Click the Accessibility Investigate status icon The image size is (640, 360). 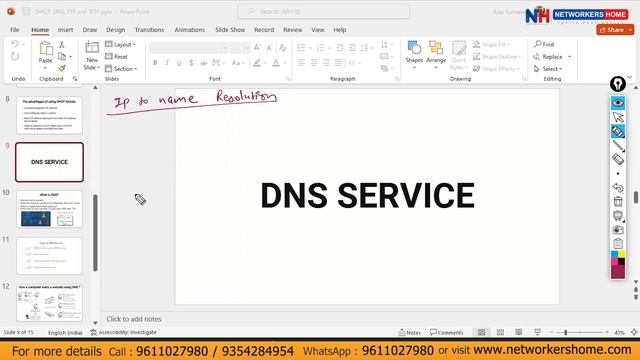(x=123, y=332)
